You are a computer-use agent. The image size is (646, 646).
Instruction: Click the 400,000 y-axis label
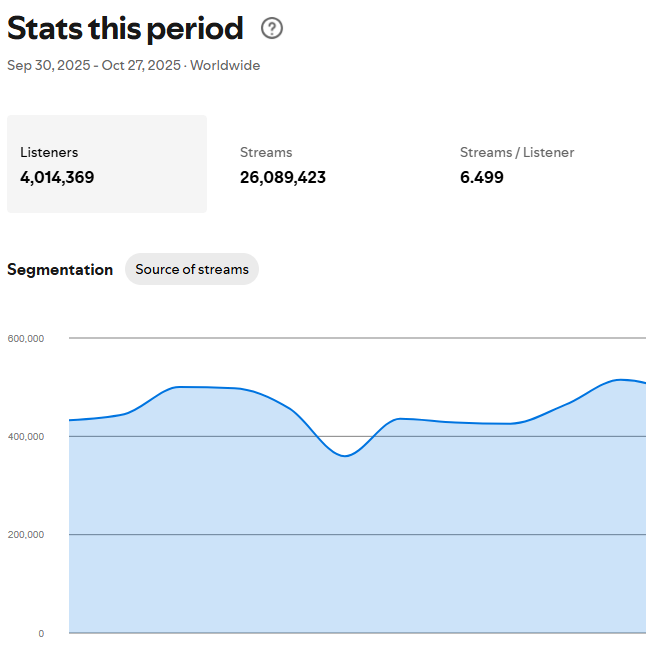(26, 437)
